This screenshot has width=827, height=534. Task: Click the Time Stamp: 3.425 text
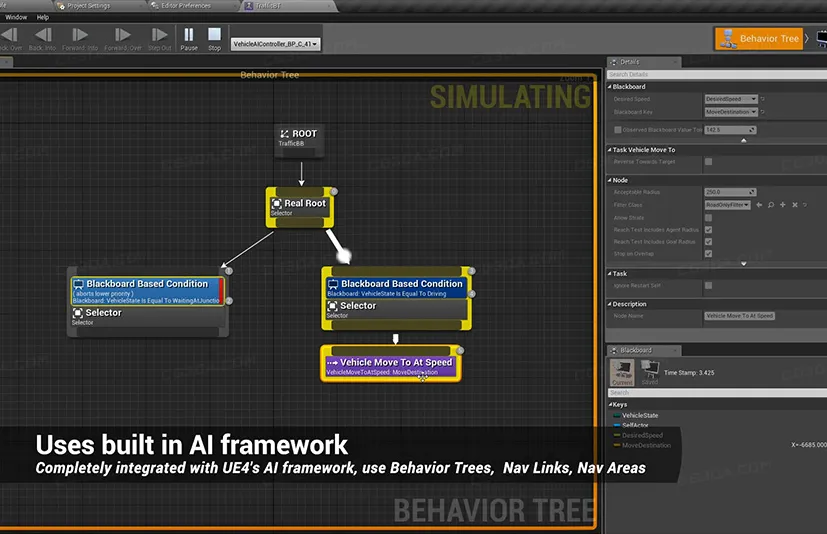pyautogui.click(x=689, y=373)
